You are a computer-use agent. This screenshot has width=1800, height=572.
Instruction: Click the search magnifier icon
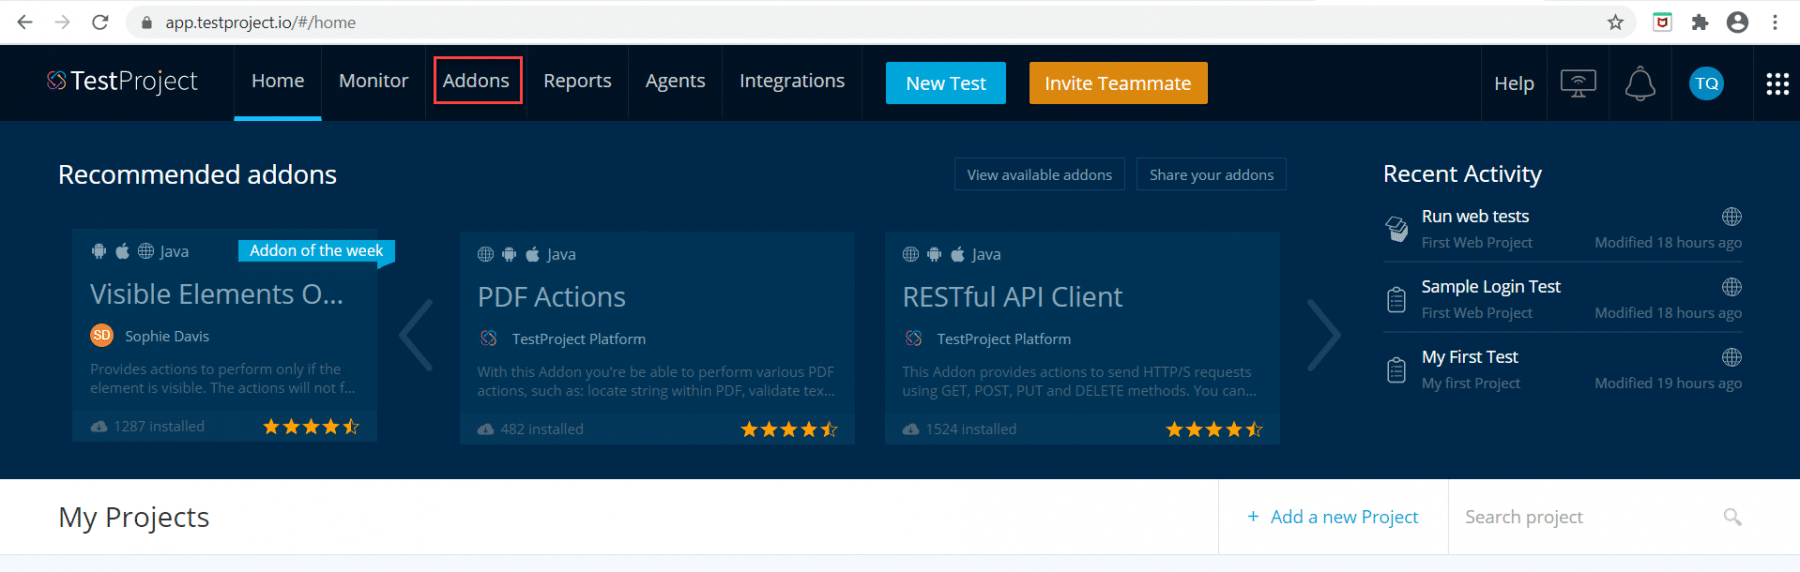1733,517
